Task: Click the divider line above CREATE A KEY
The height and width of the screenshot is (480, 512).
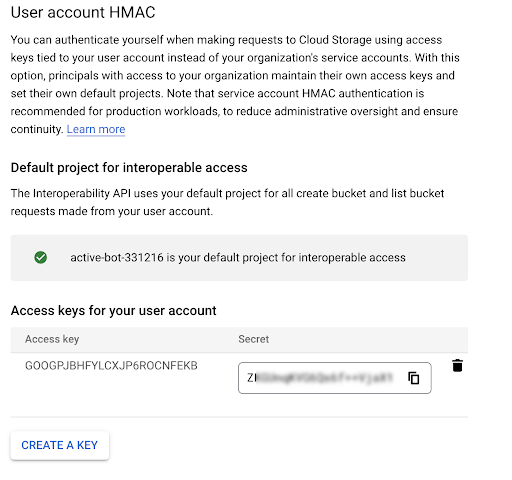Action: [x=239, y=417]
